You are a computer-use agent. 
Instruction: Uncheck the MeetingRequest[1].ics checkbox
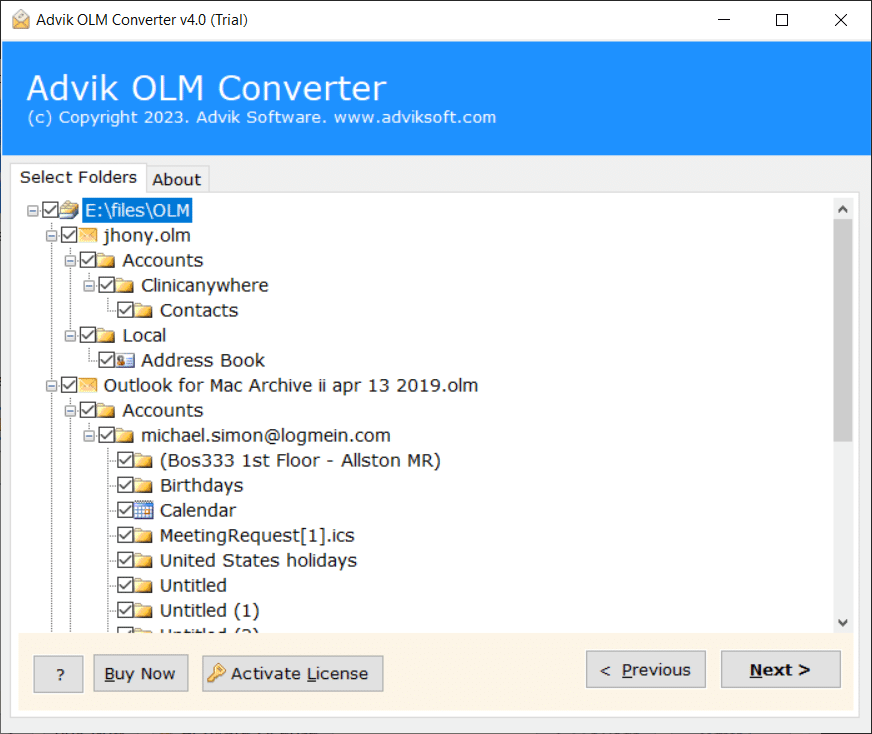coord(125,535)
